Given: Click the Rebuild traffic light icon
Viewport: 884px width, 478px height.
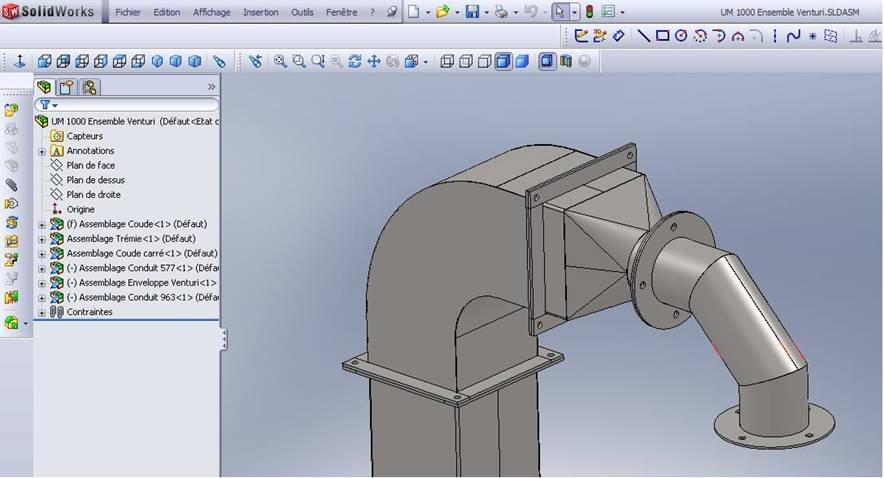Looking at the screenshot, I should click(x=589, y=12).
